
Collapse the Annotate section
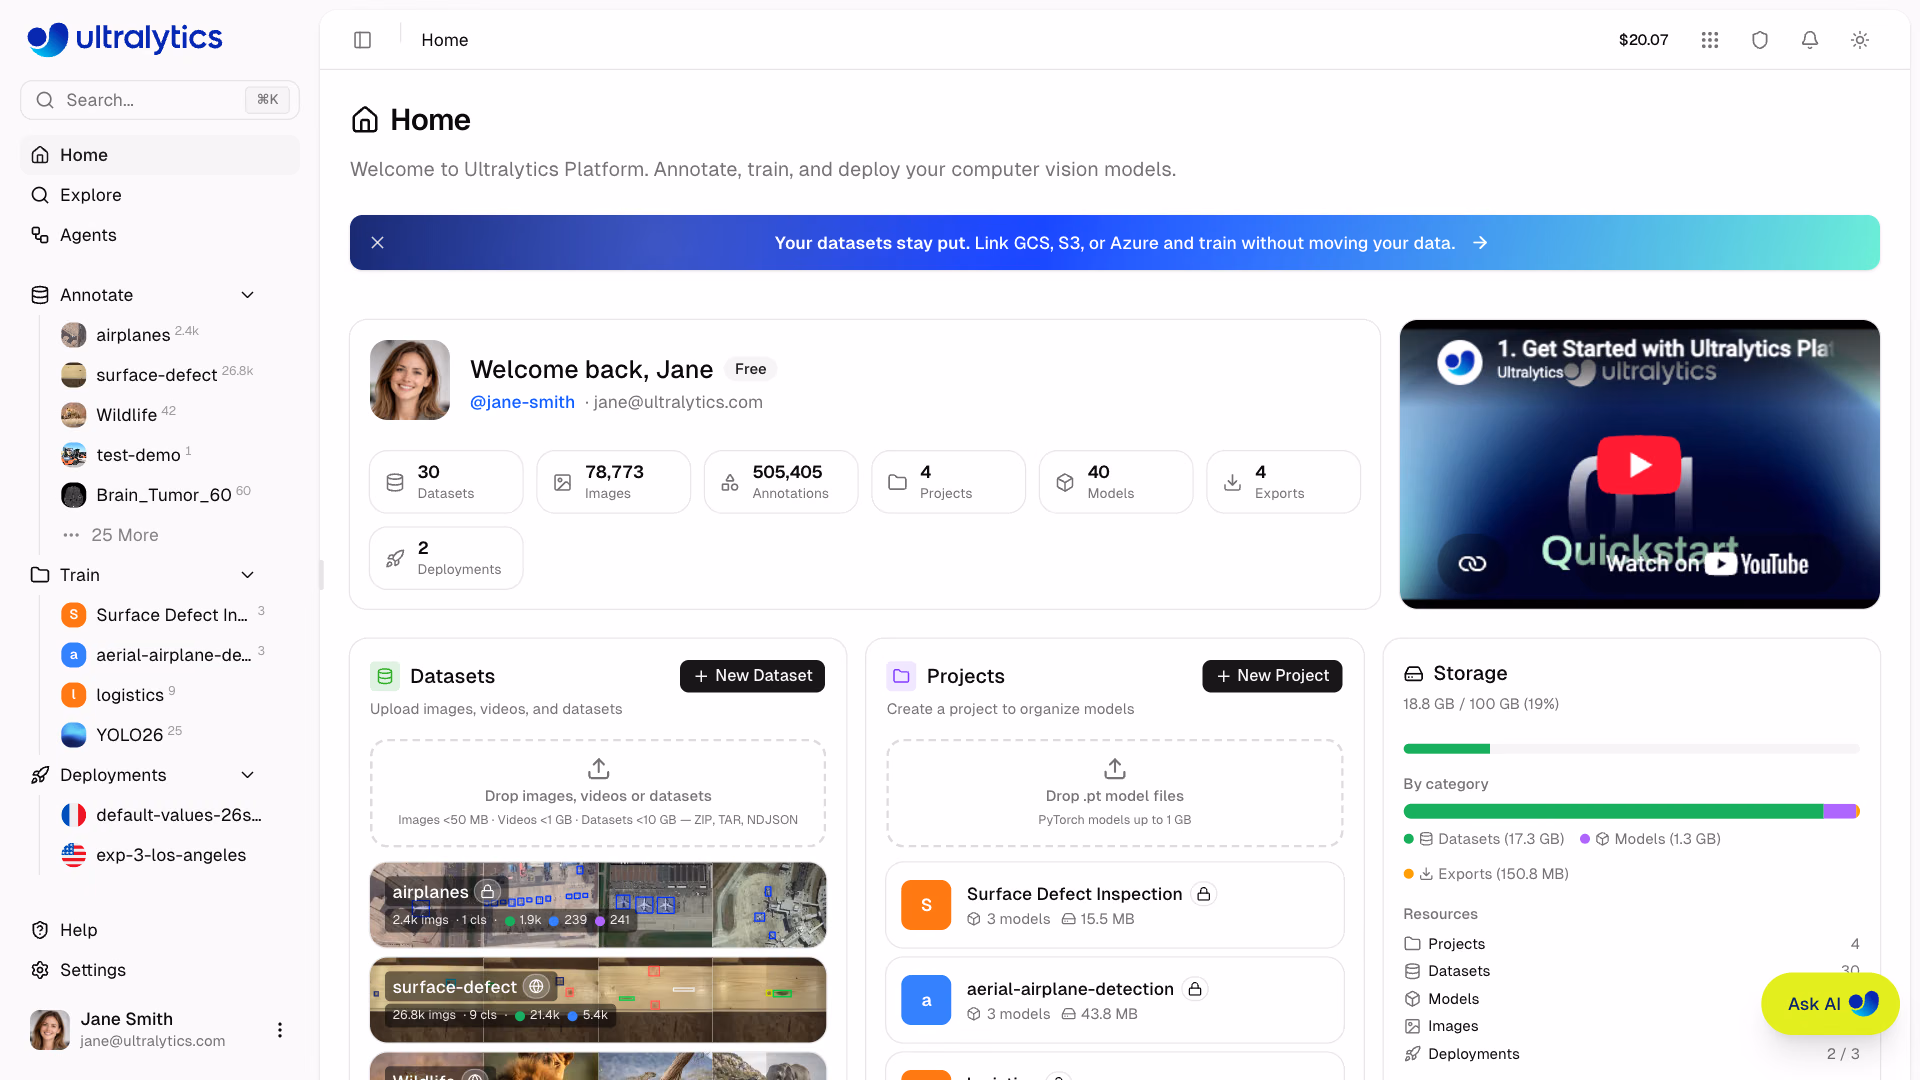tap(248, 295)
